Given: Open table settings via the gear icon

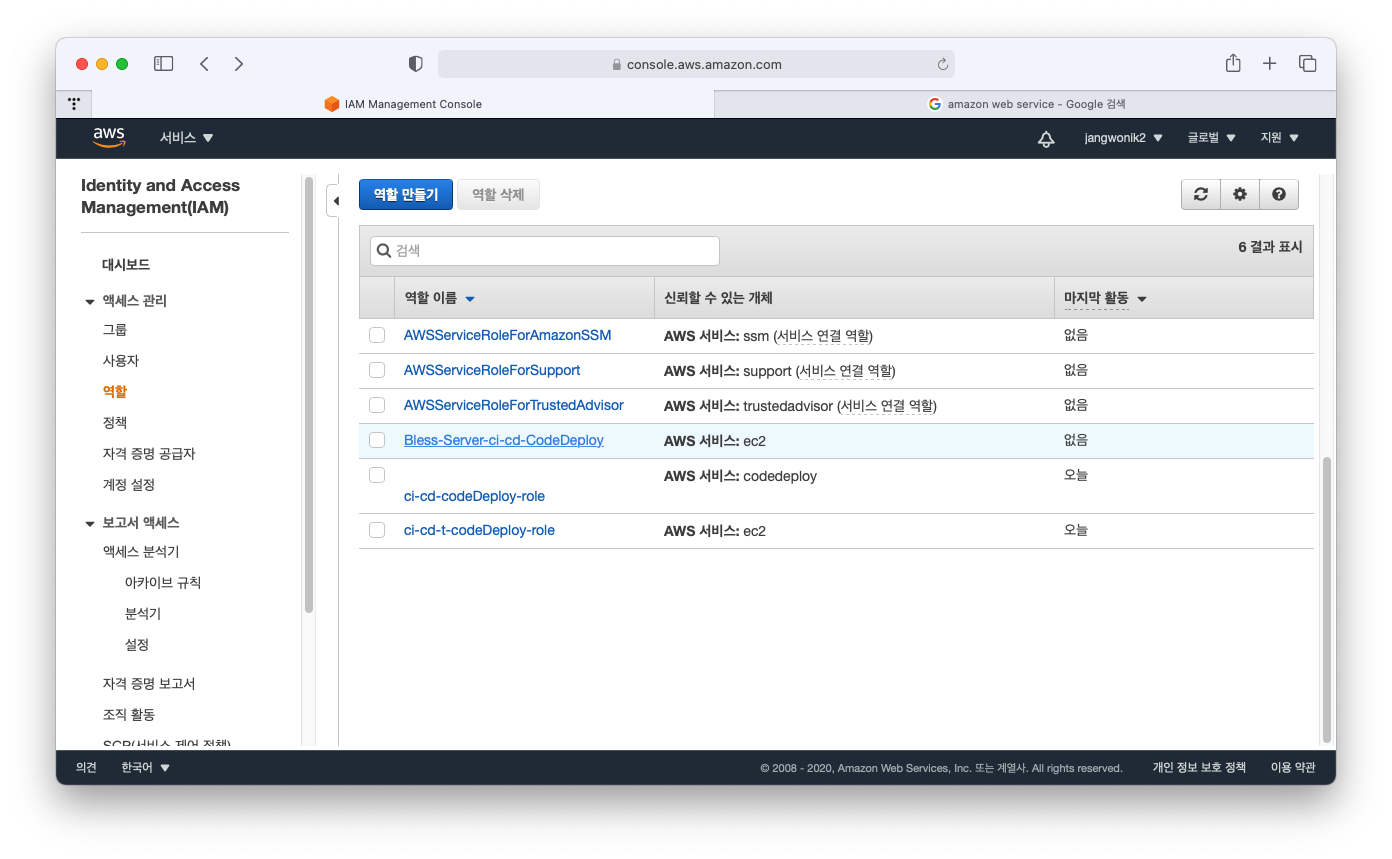Looking at the screenshot, I should 1240,195.
